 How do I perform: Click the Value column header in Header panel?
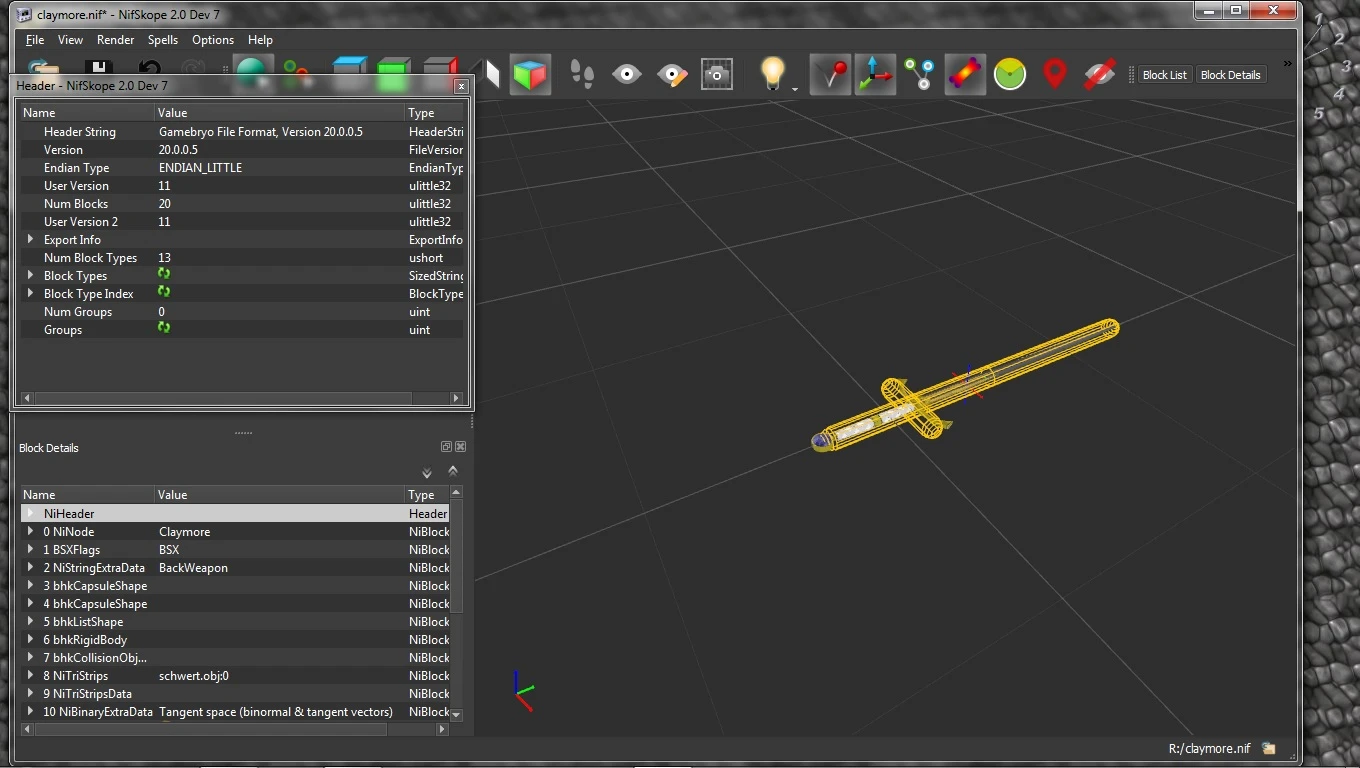(x=280, y=113)
